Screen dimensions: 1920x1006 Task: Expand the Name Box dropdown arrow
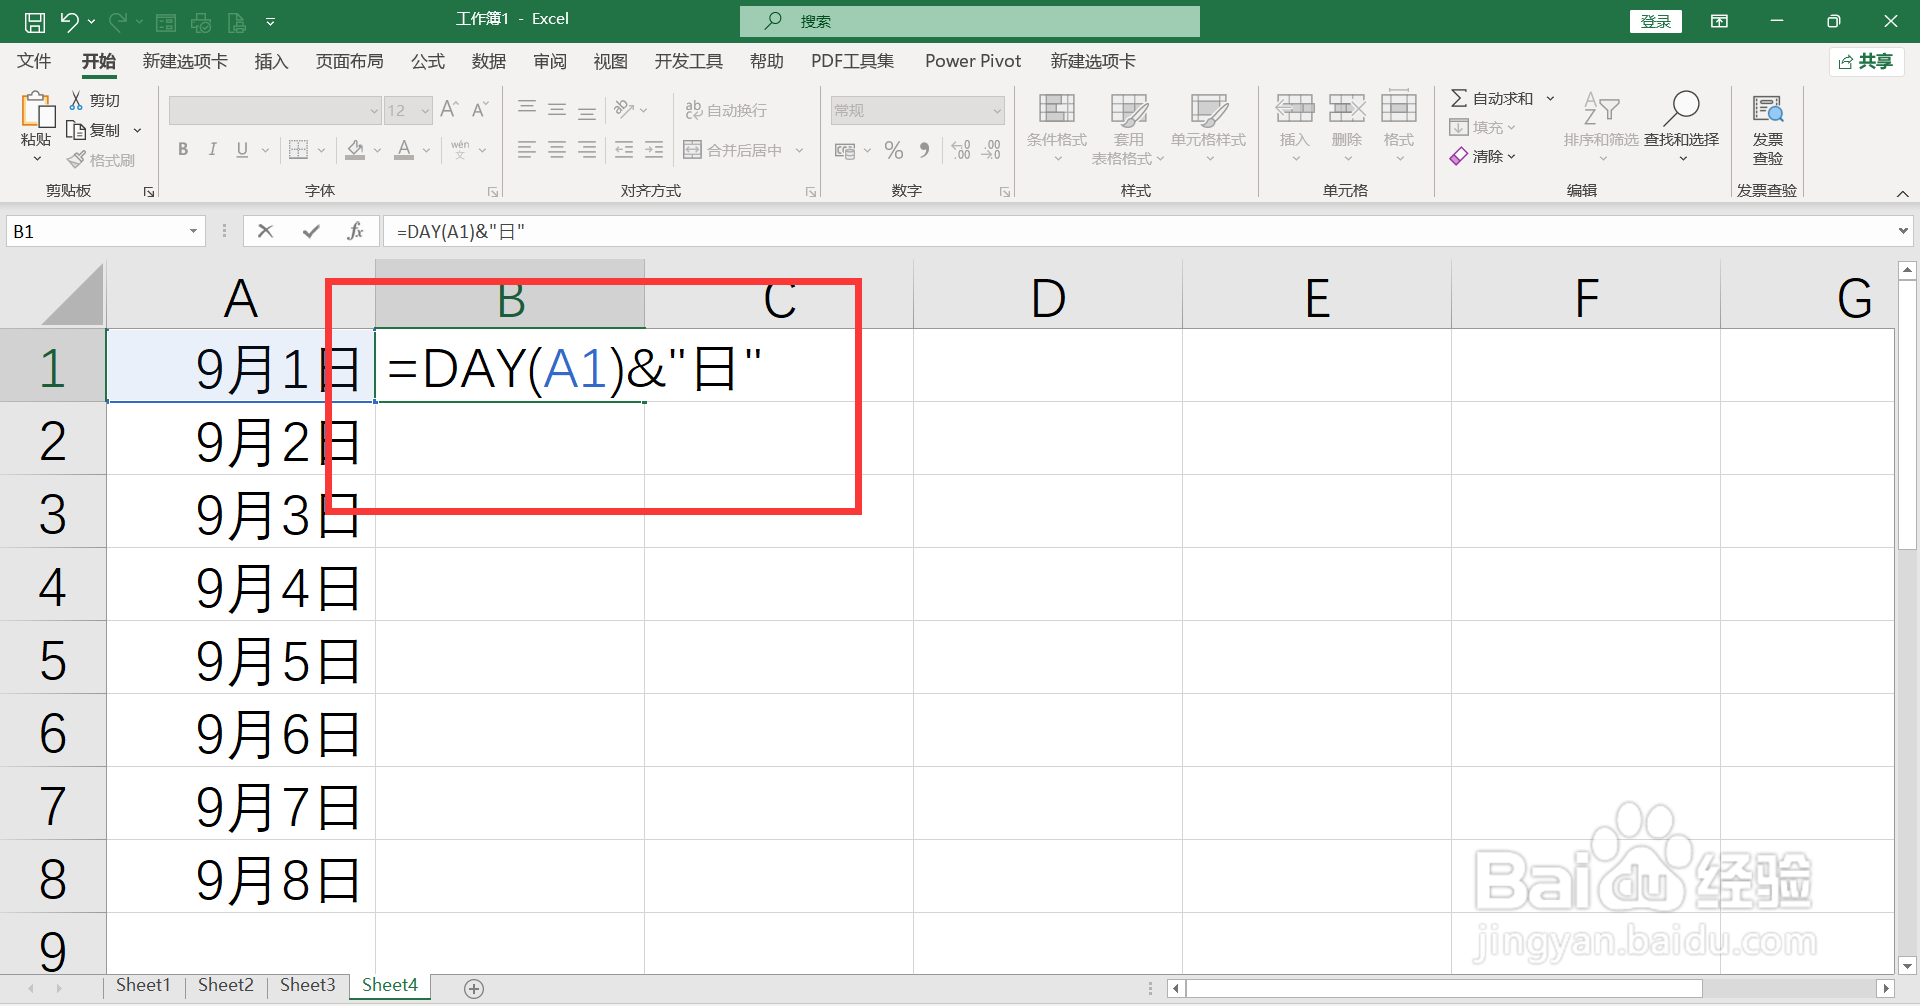point(193,231)
